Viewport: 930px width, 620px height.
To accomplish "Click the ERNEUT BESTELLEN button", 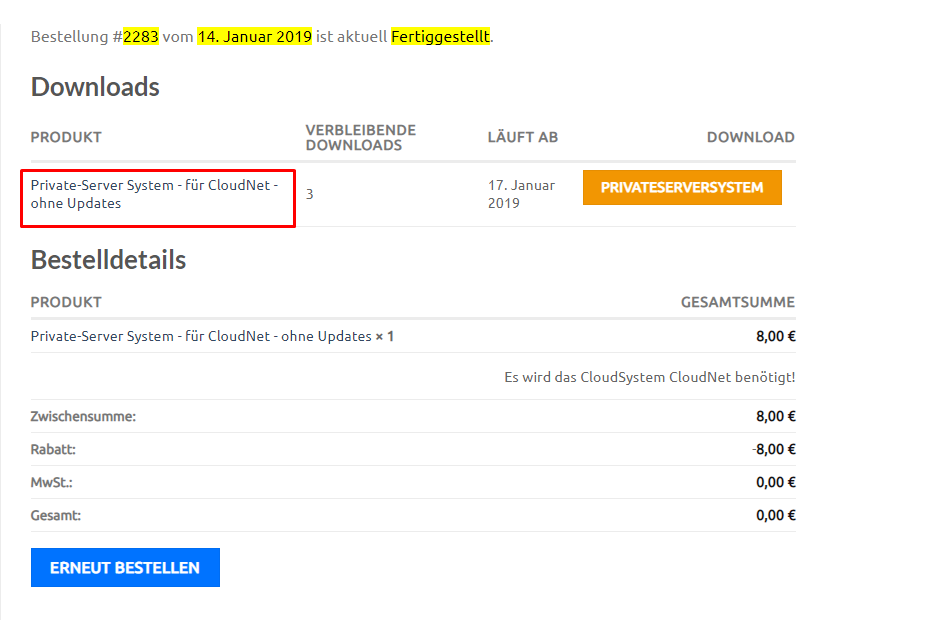I will click(x=125, y=567).
